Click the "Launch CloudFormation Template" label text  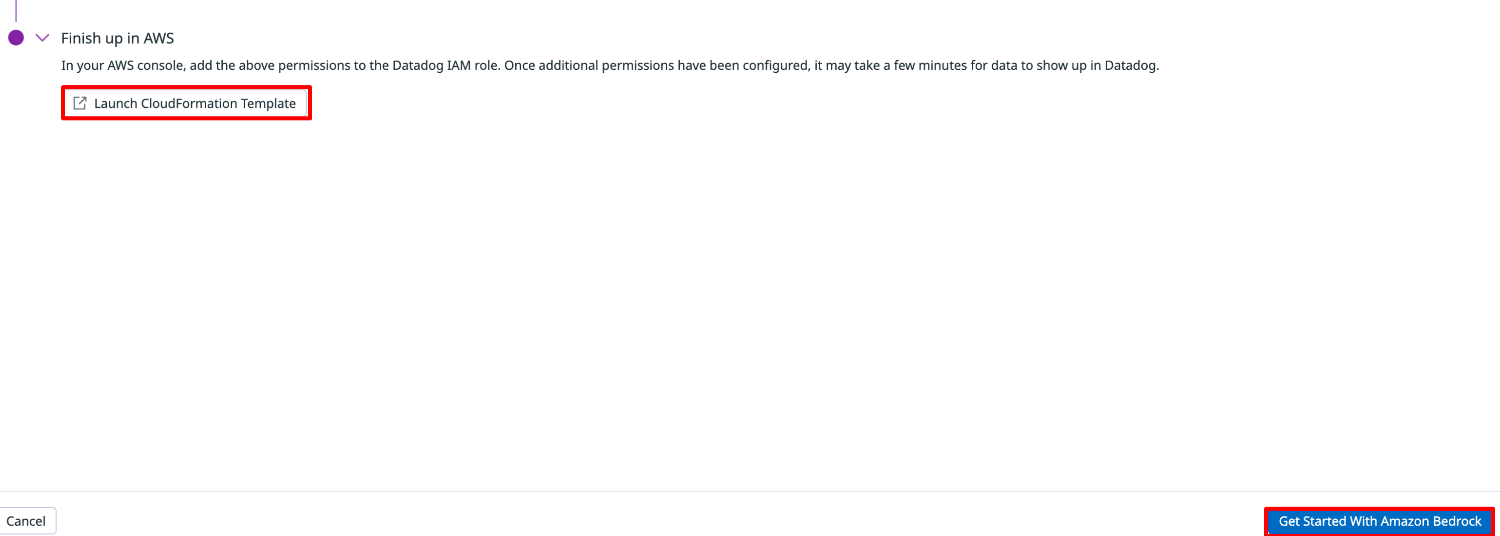coord(195,104)
